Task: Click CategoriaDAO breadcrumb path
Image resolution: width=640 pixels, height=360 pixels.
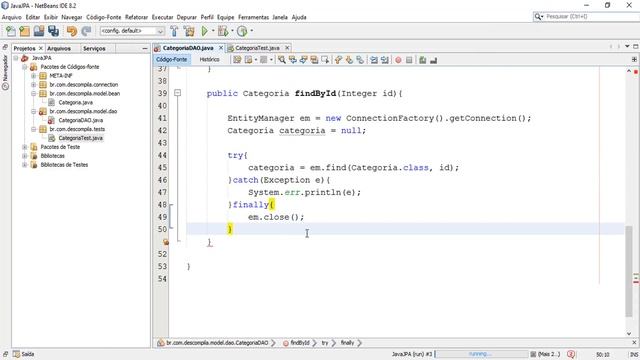Action: click(x=217, y=343)
